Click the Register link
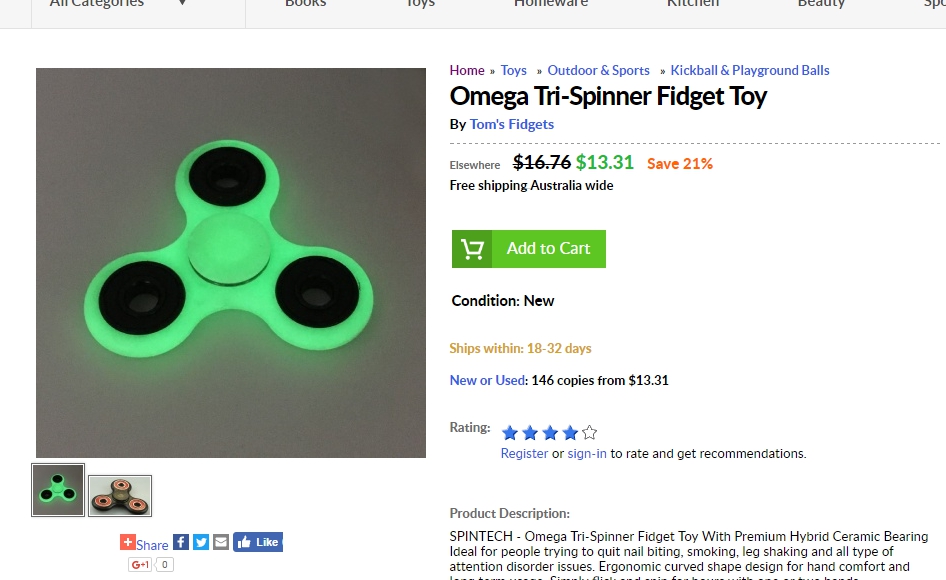This screenshot has height=580, width=946. coord(524,453)
